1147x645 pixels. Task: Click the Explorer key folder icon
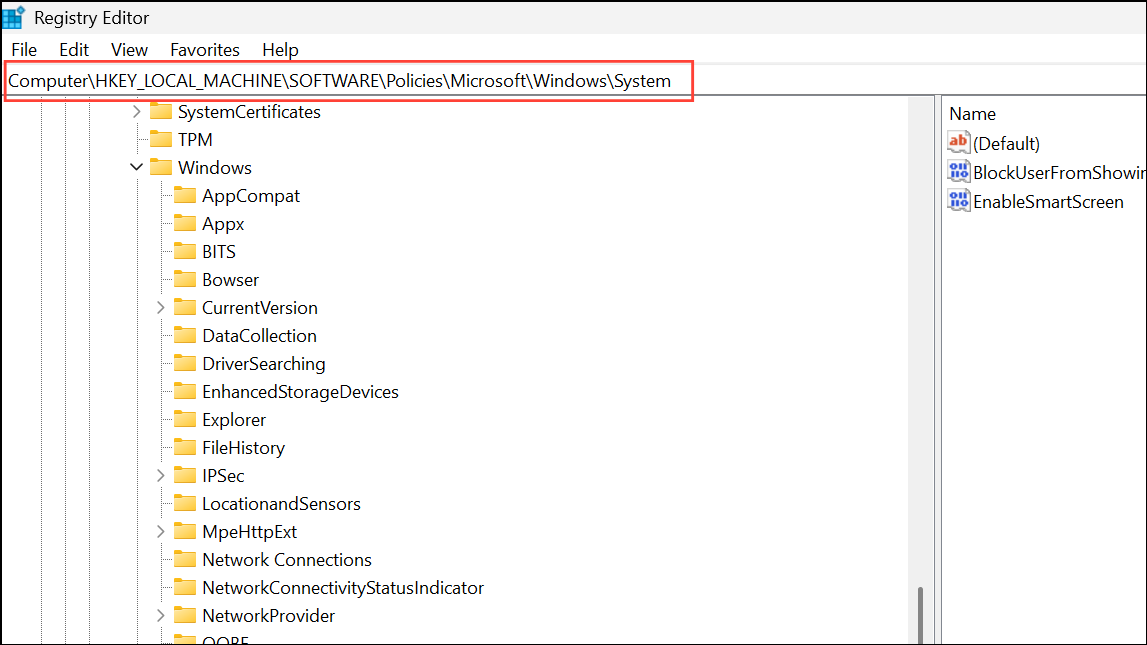(x=185, y=420)
